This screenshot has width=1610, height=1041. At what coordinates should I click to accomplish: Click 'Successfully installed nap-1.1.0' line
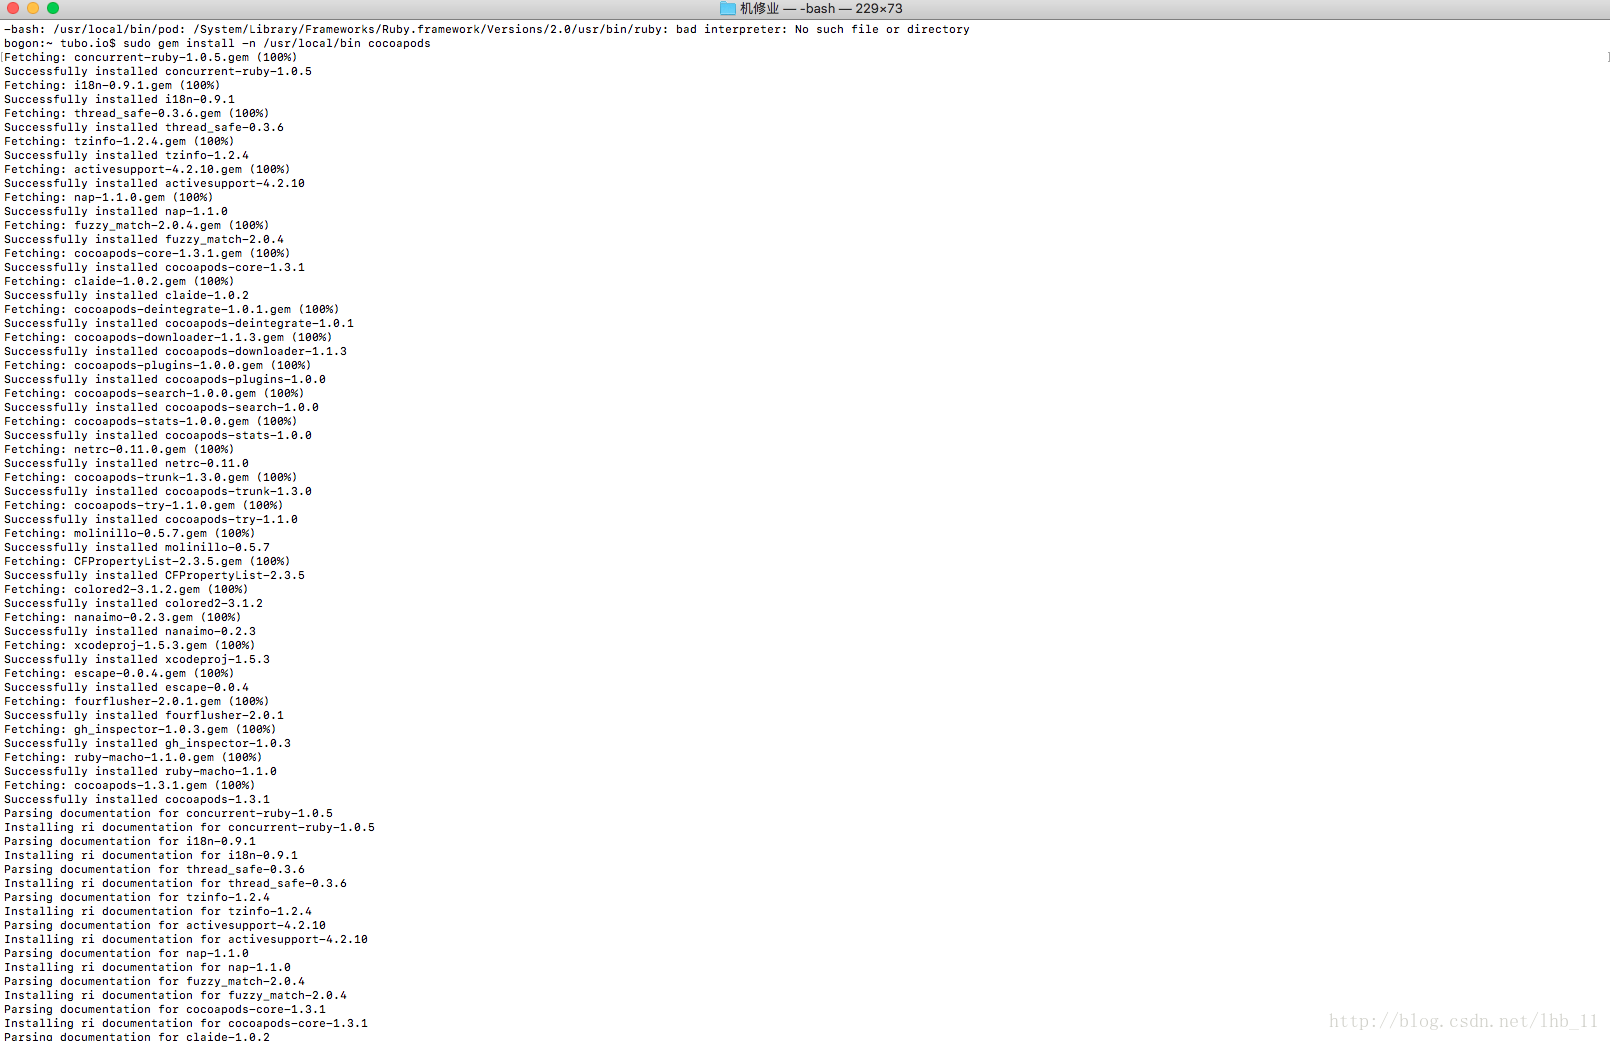pos(116,211)
